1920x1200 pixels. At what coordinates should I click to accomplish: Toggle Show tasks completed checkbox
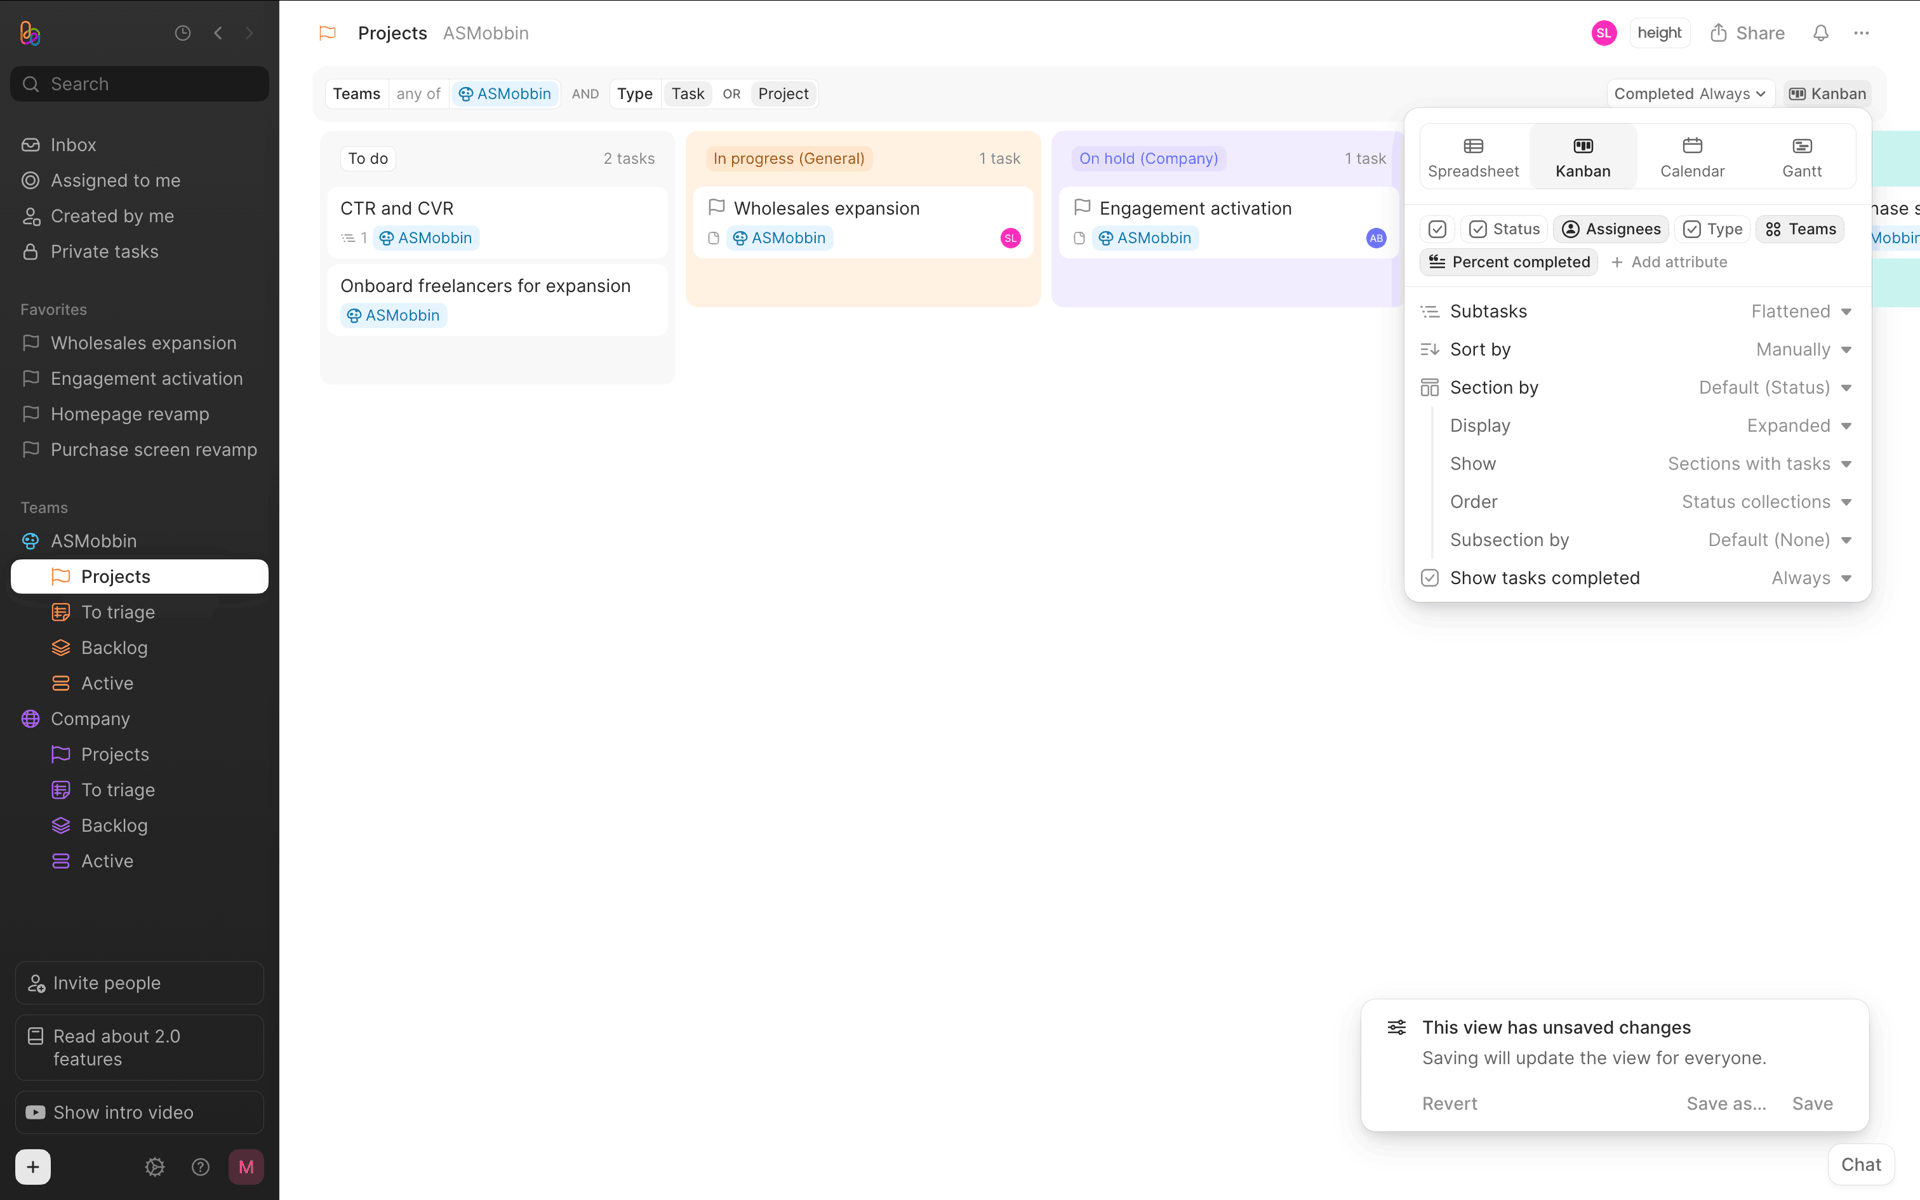click(1430, 578)
